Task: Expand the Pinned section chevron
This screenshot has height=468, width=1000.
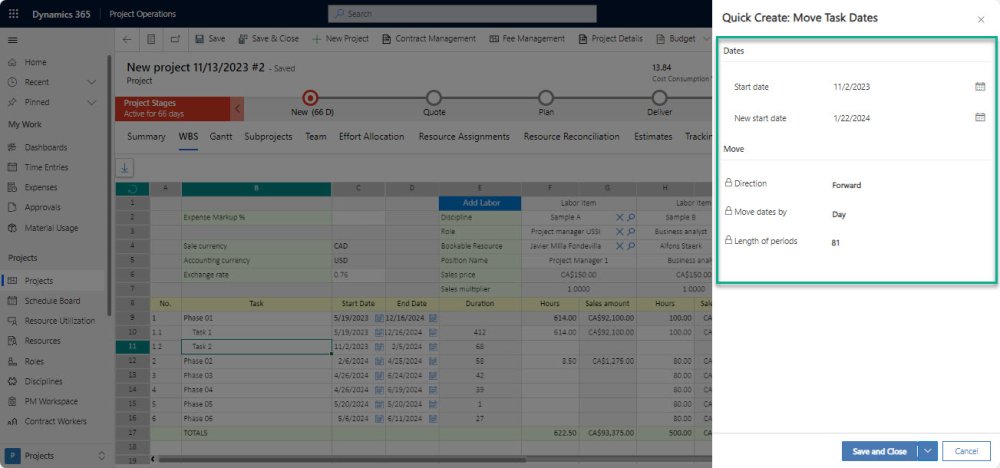Action: (91, 102)
